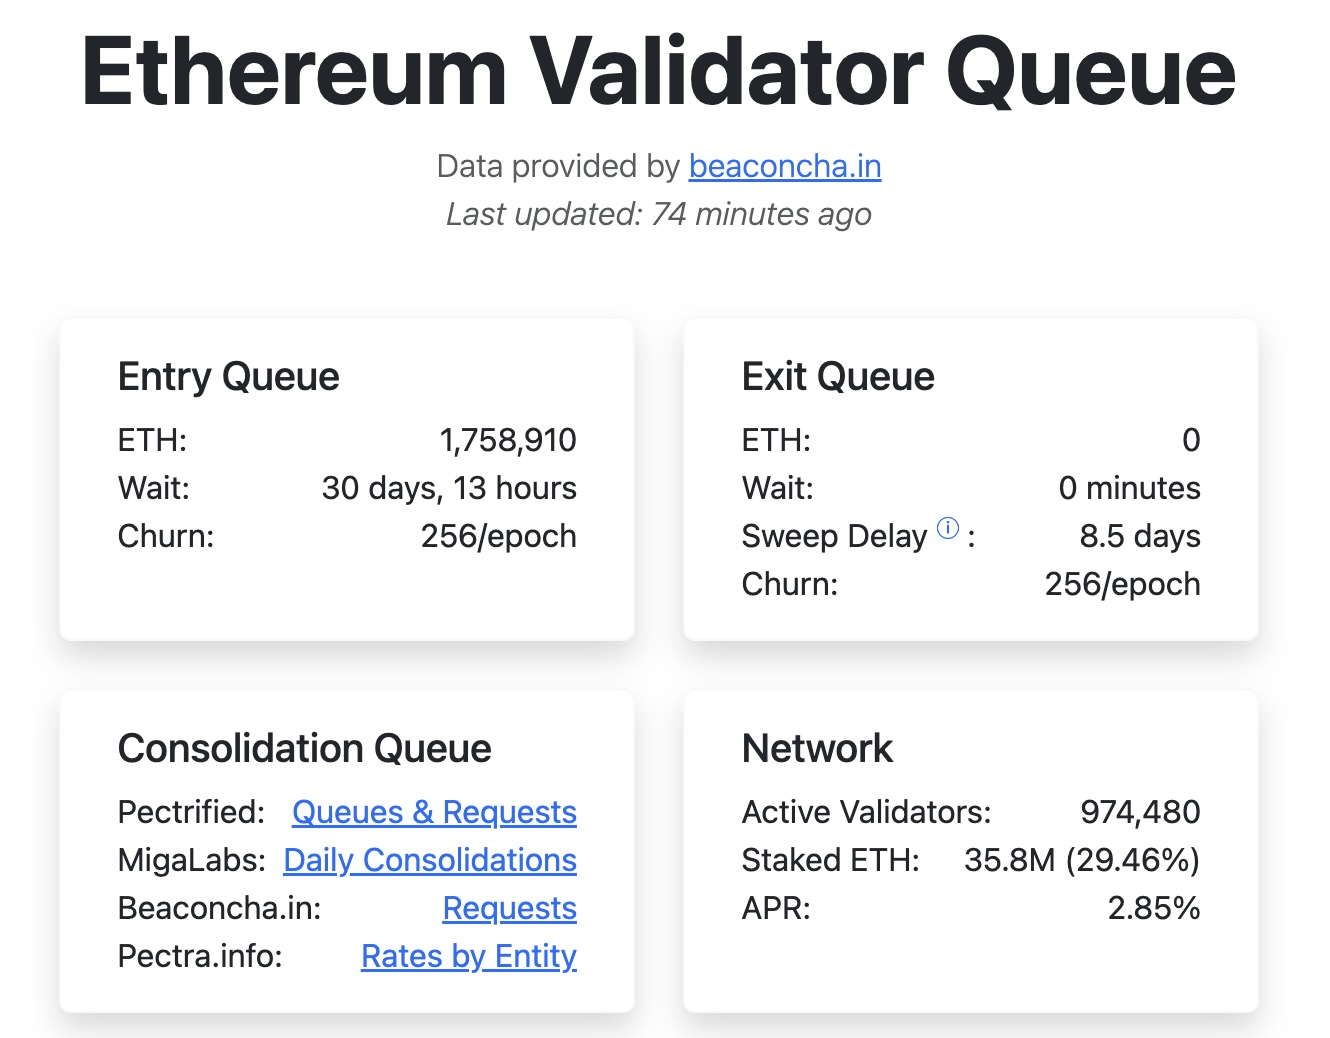Click the Sweep Delay info icon

tap(947, 529)
